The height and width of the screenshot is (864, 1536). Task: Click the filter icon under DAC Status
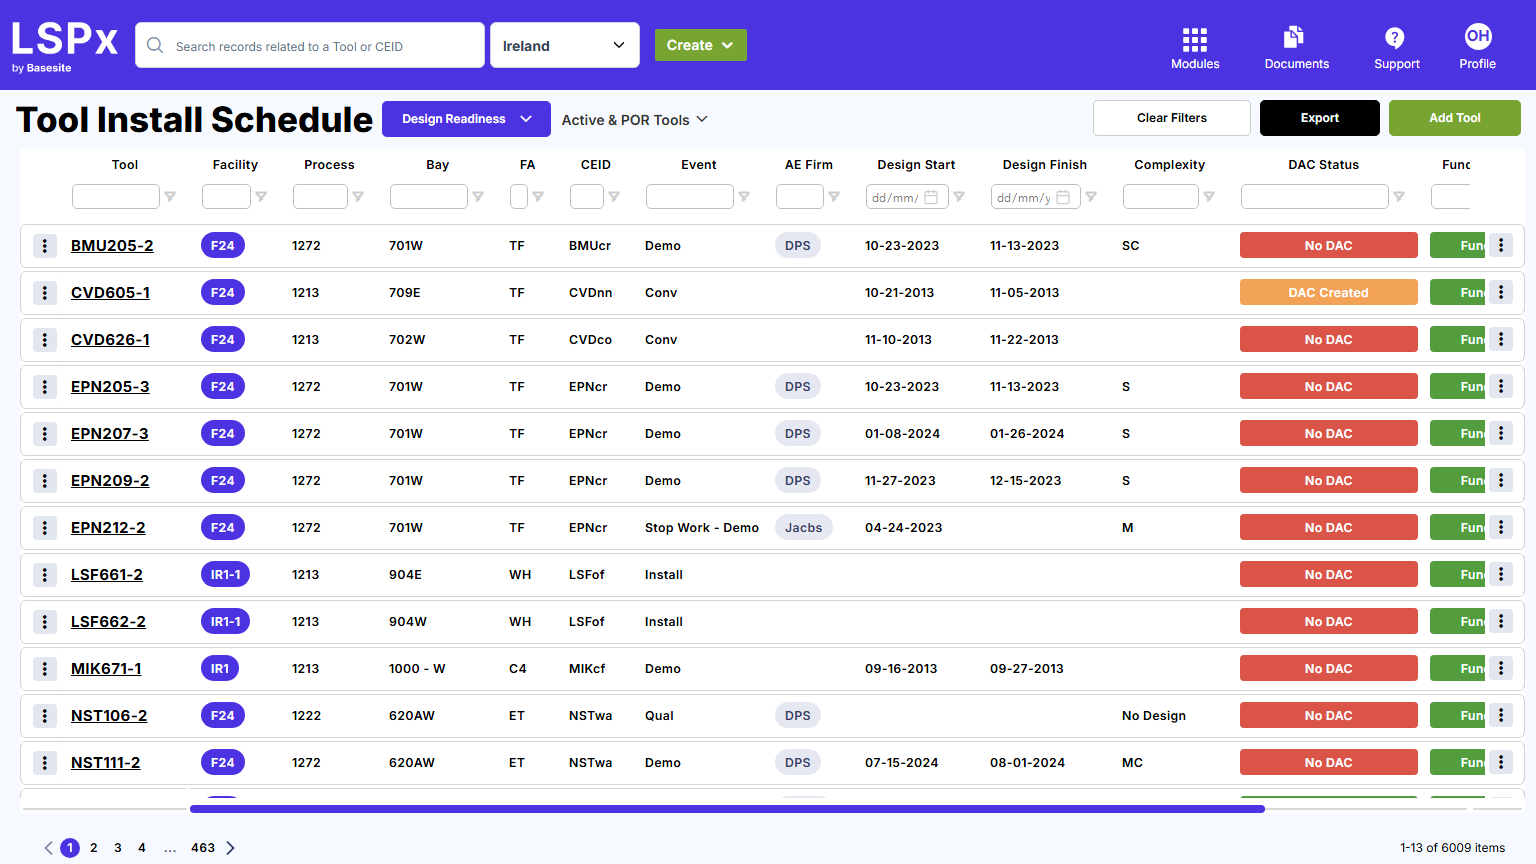1399,197
